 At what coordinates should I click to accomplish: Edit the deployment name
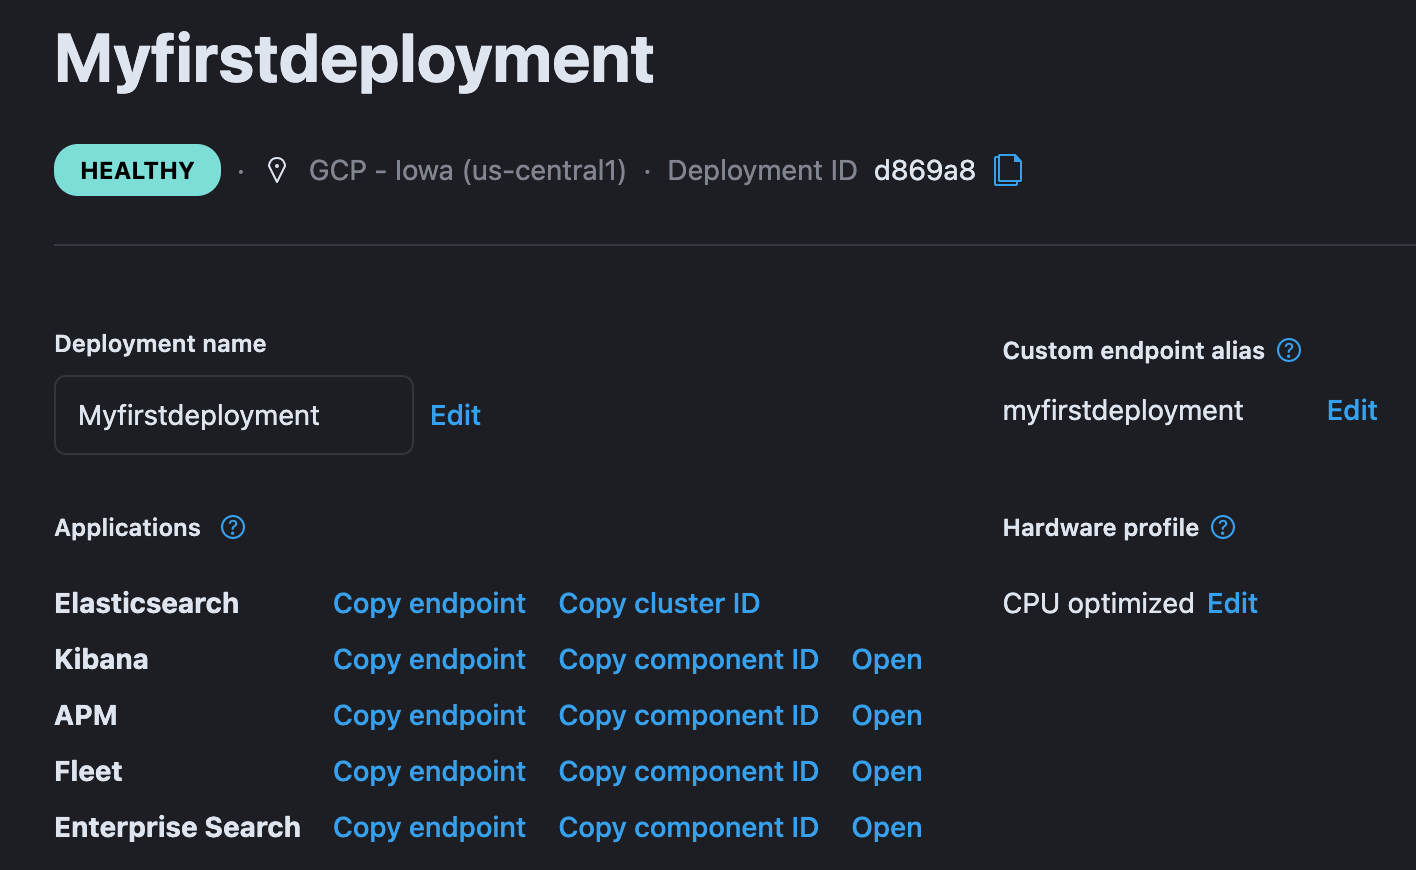pyautogui.click(x=455, y=415)
